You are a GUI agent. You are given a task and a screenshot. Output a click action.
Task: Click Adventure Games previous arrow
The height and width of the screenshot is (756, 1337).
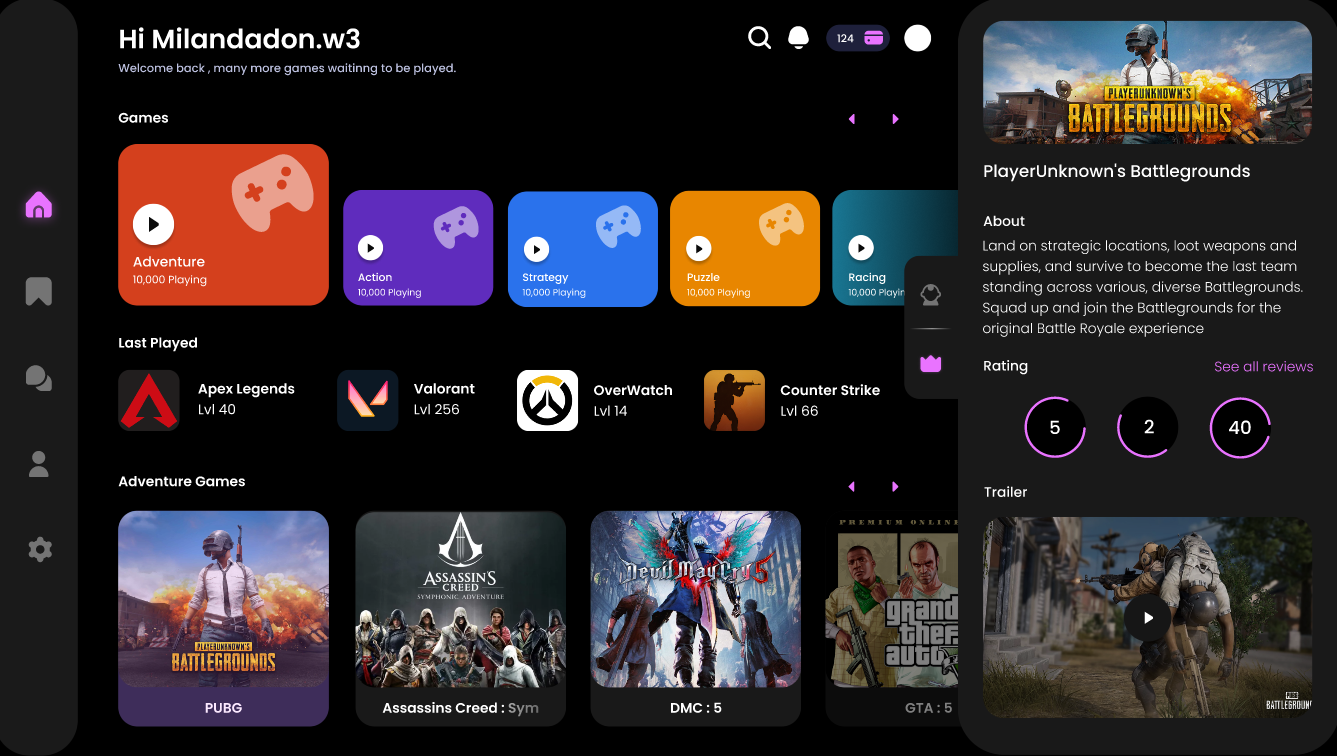(x=852, y=487)
